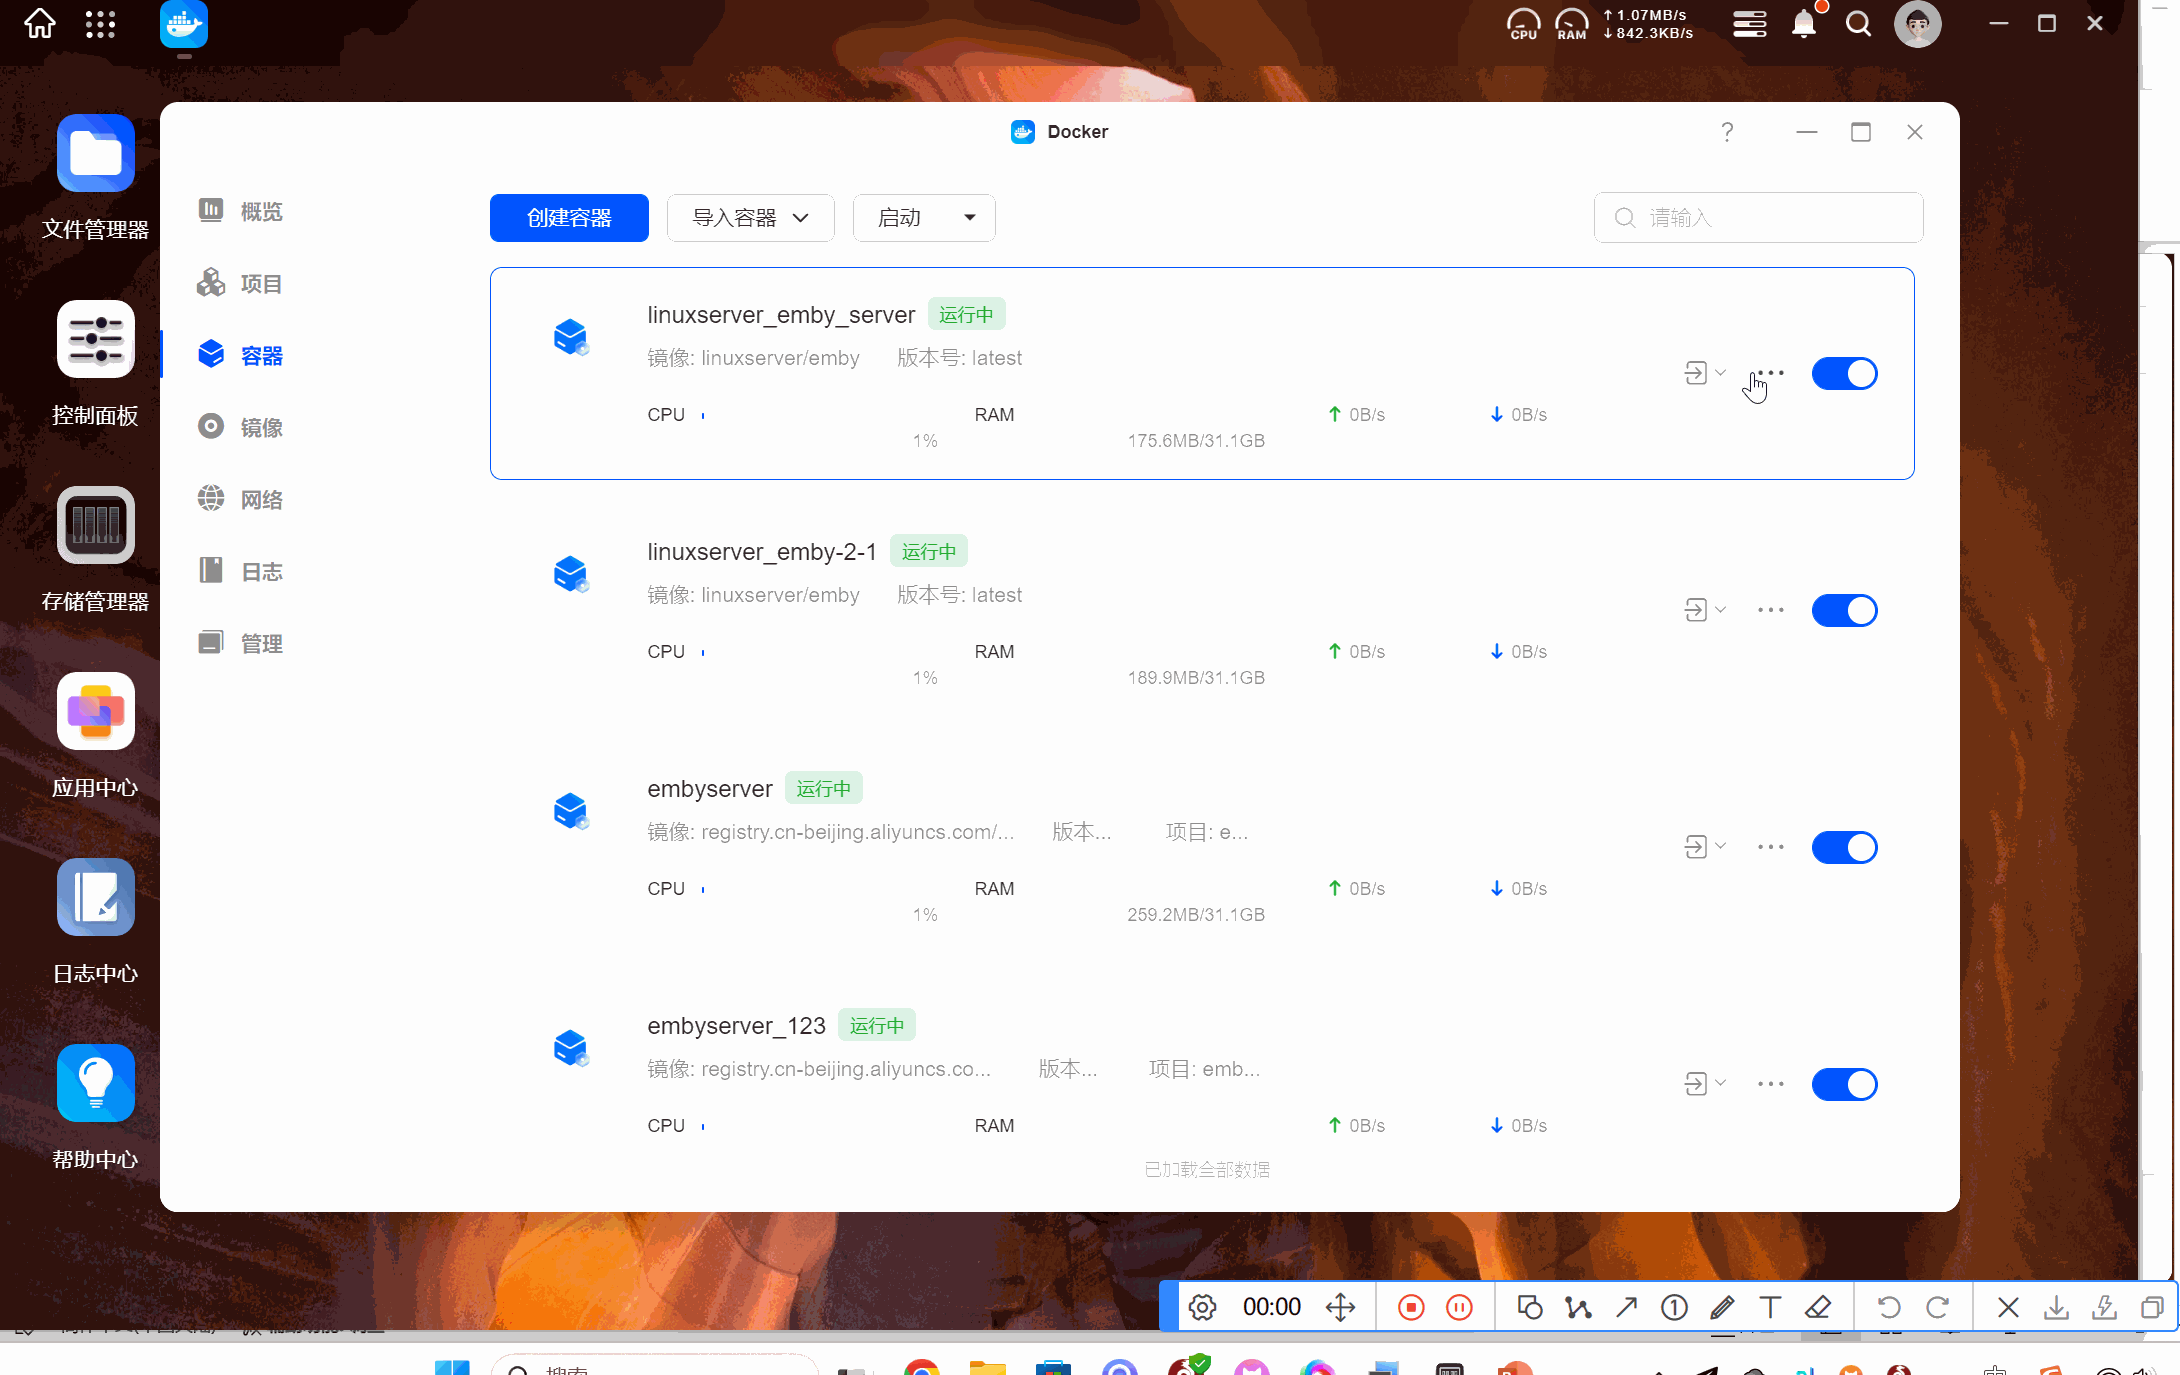This screenshot has height=1375, width=2180.
Task: Toggle embyserver_123 container switch
Action: pyautogui.click(x=1844, y=1084)
